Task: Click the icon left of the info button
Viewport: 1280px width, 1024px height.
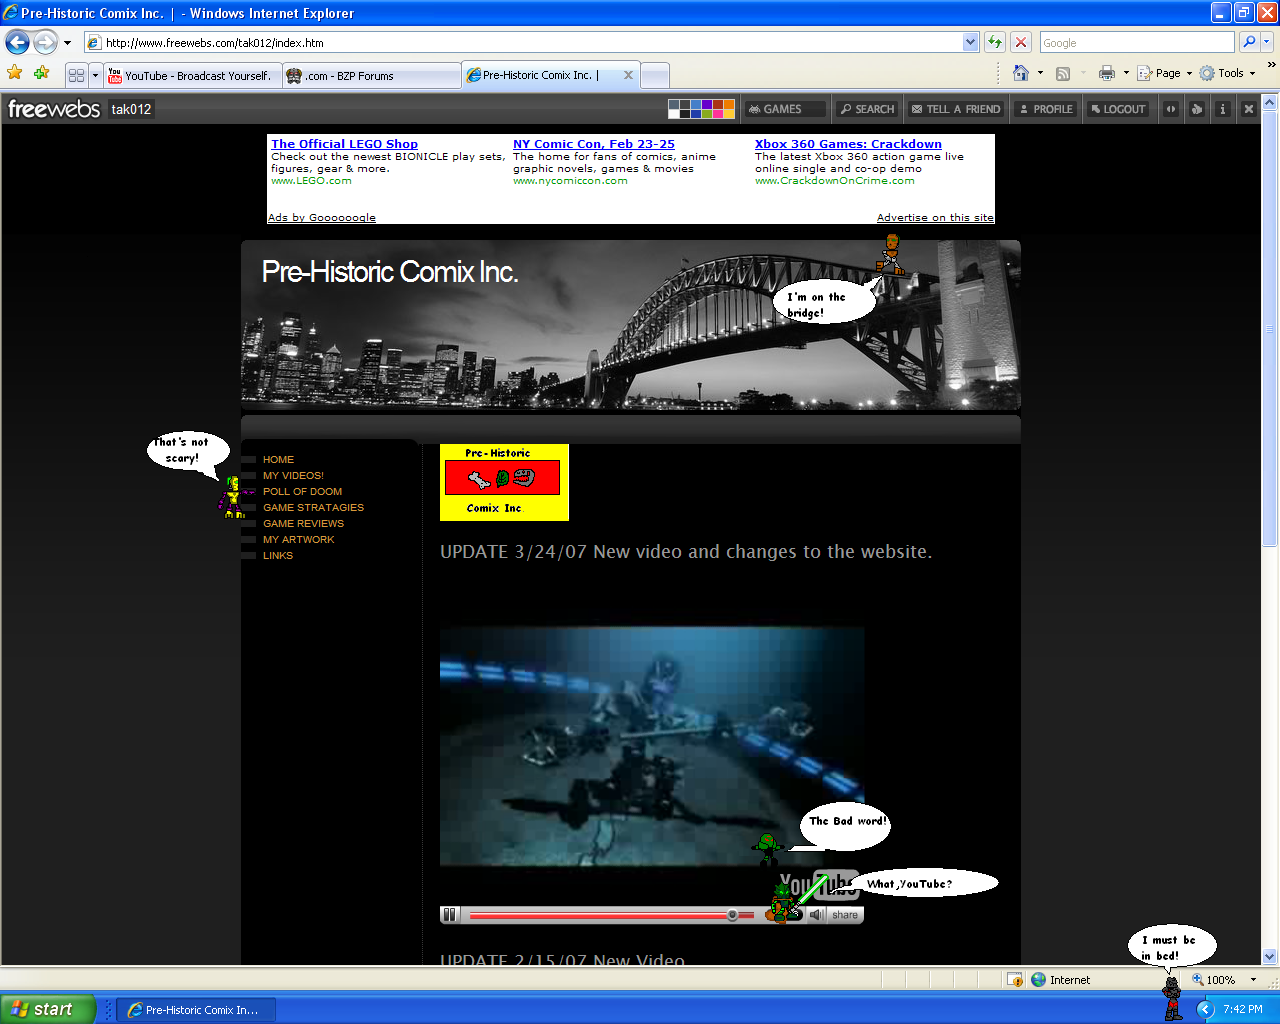Action: pos(1196,109)
